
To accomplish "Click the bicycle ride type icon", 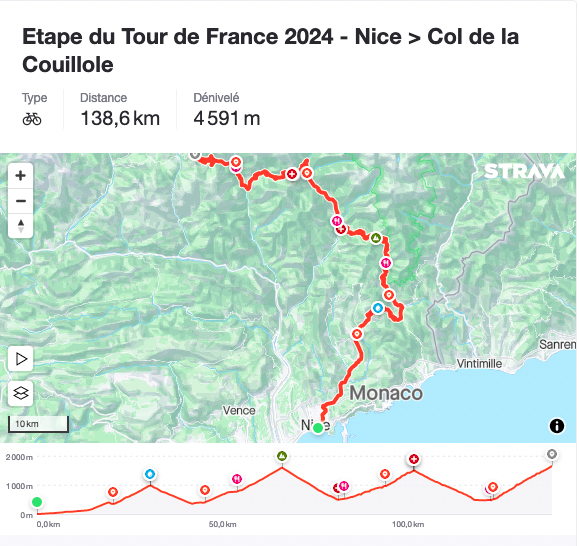I will [32, 119].
